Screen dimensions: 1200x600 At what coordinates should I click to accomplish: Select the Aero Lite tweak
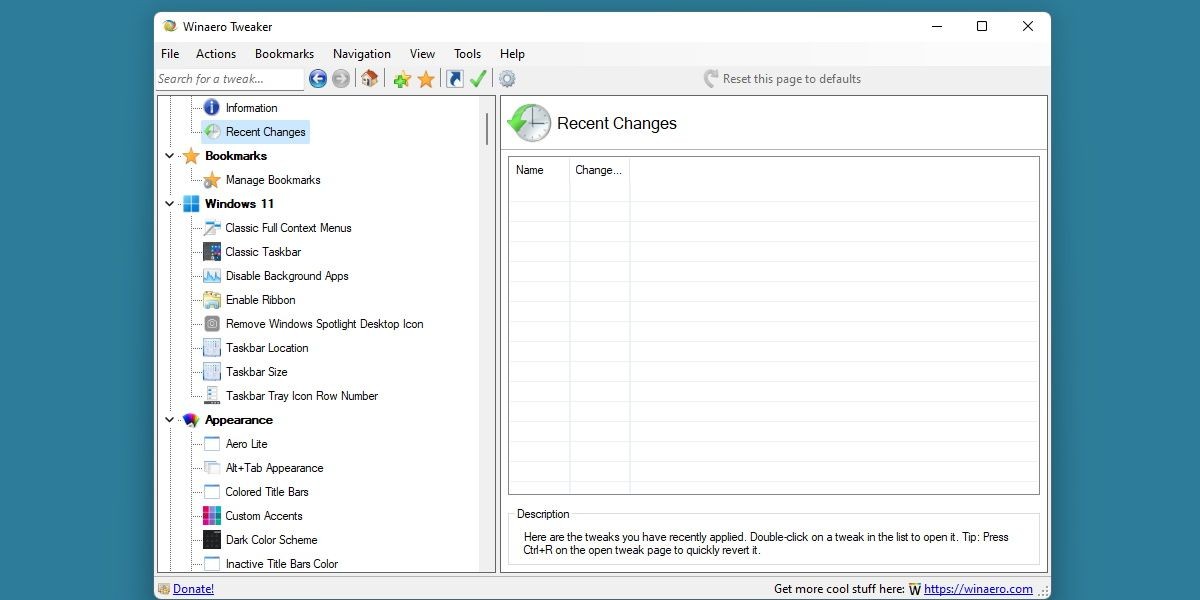(x=246, y=444)
